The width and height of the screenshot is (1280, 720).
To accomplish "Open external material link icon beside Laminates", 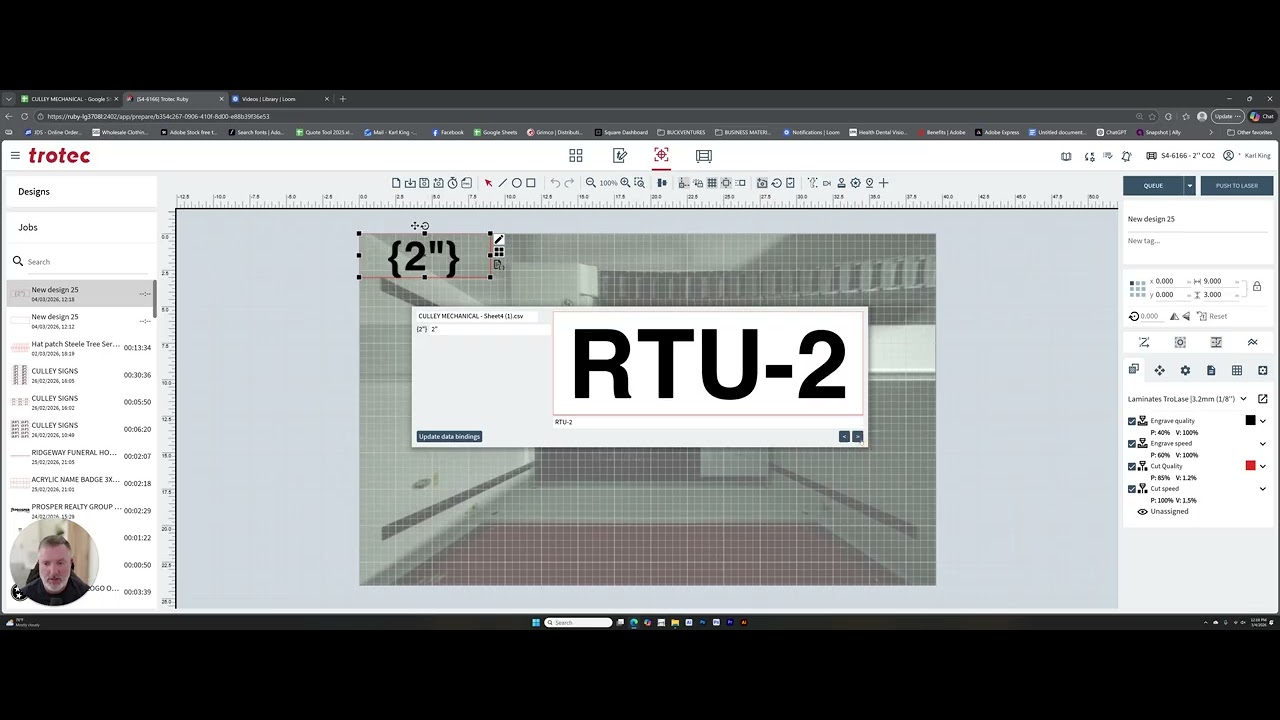I will coord(1262,399).
